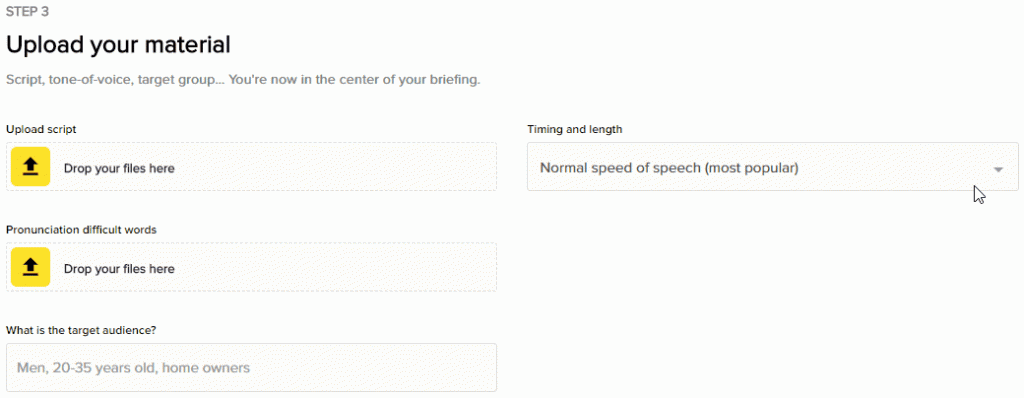Click empty area of Pronunciation drop zone
The image size is (1024, 398).
(x=336, y=267)
